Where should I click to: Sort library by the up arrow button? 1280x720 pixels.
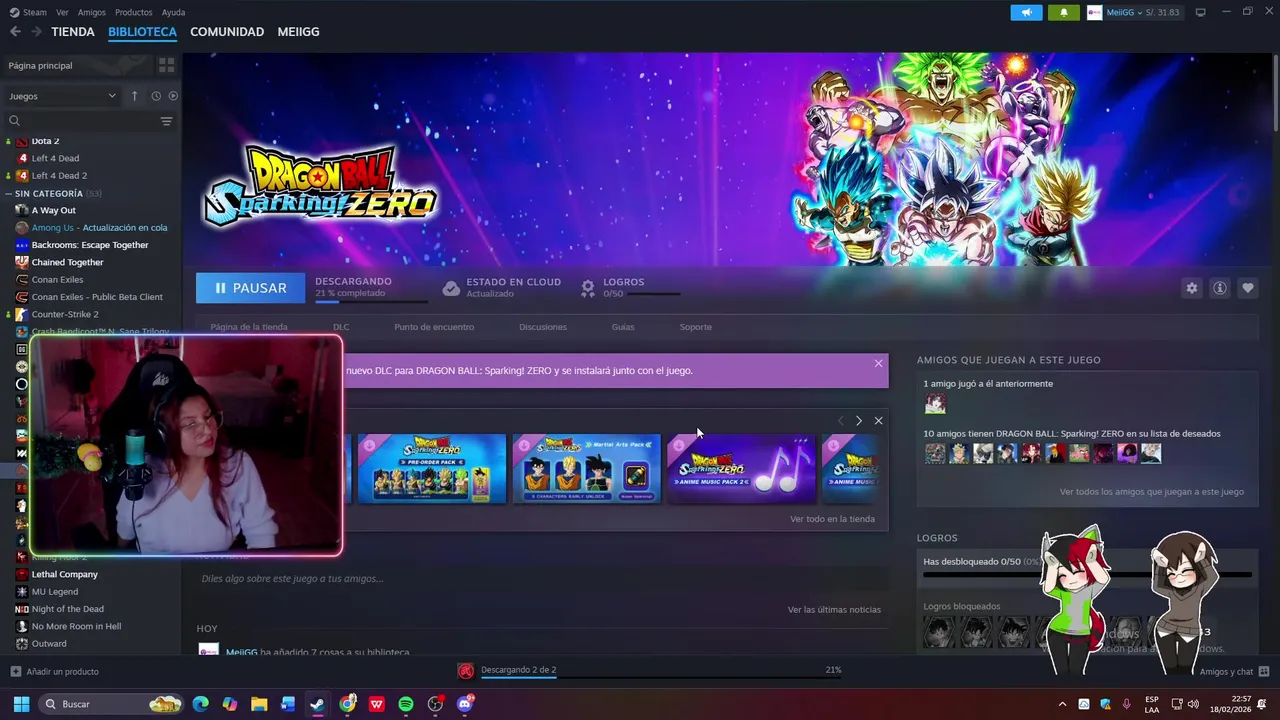tap(135, 96)
